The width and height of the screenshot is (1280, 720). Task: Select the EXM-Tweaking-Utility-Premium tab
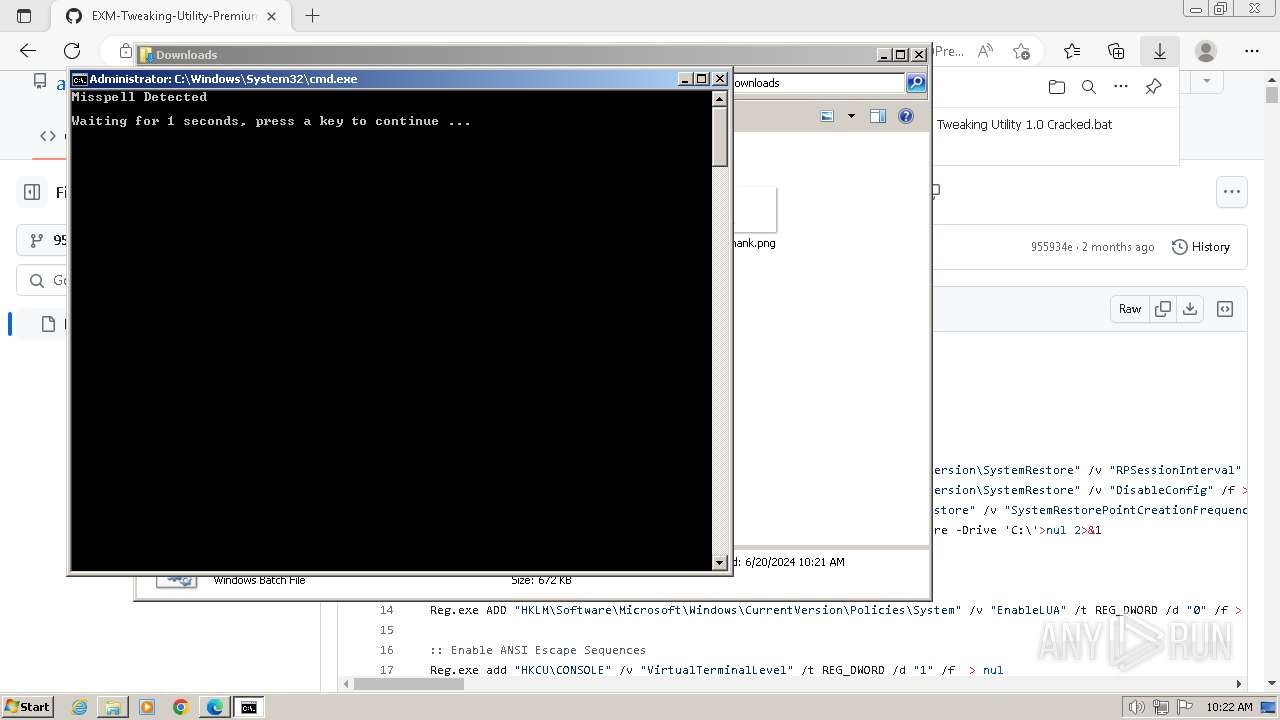pyautogui.click(x=170, y=16)
